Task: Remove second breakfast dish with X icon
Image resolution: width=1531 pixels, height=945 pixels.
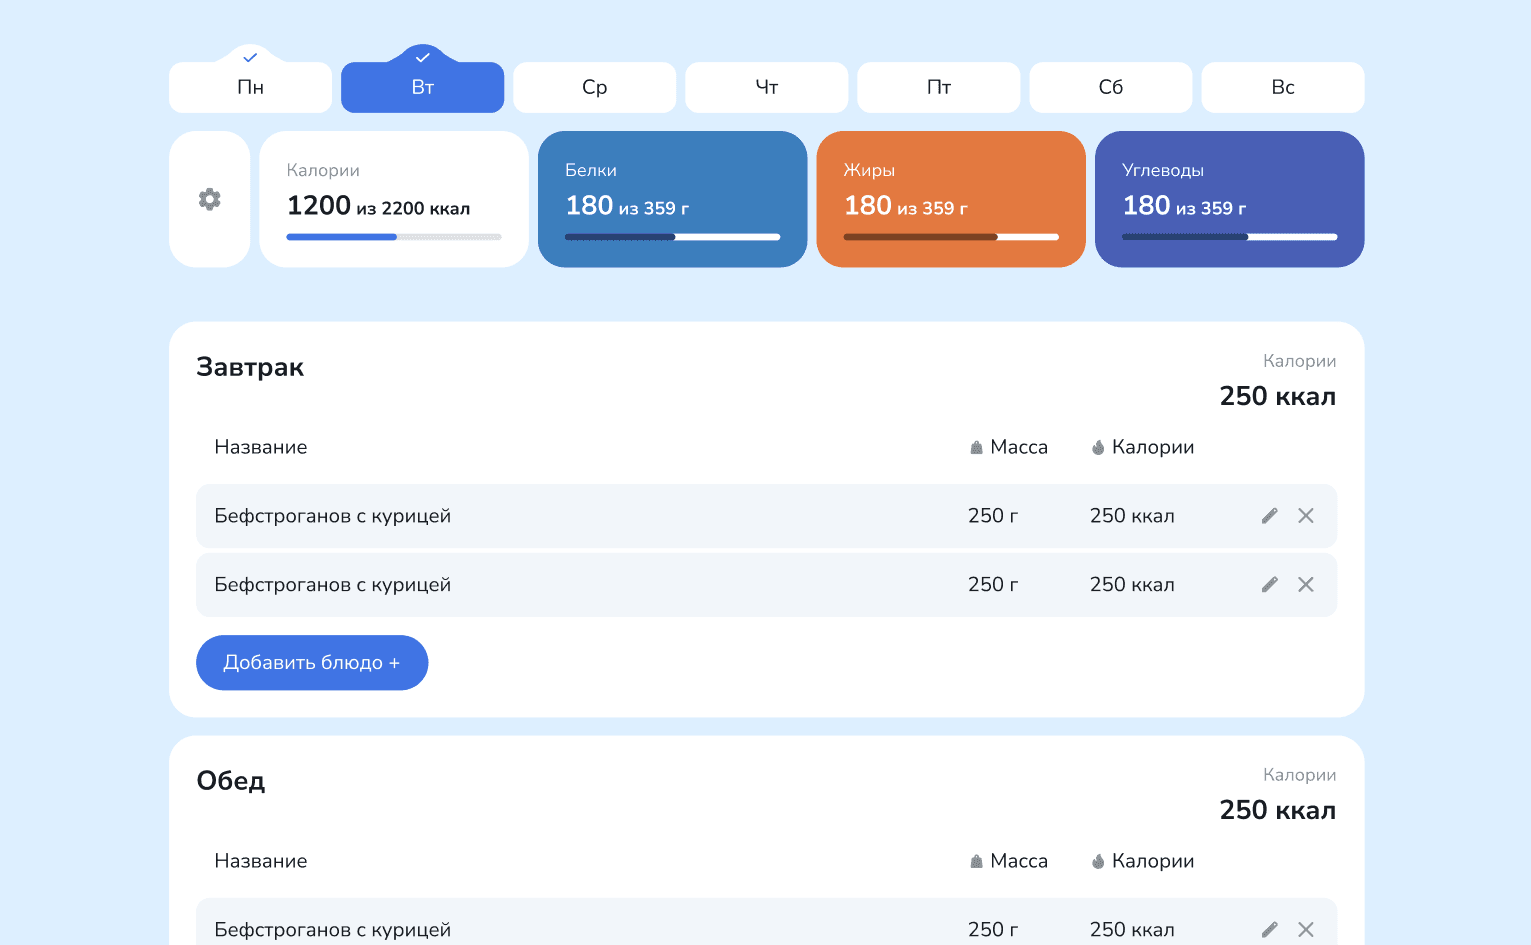Action: tap(1306, 584)
